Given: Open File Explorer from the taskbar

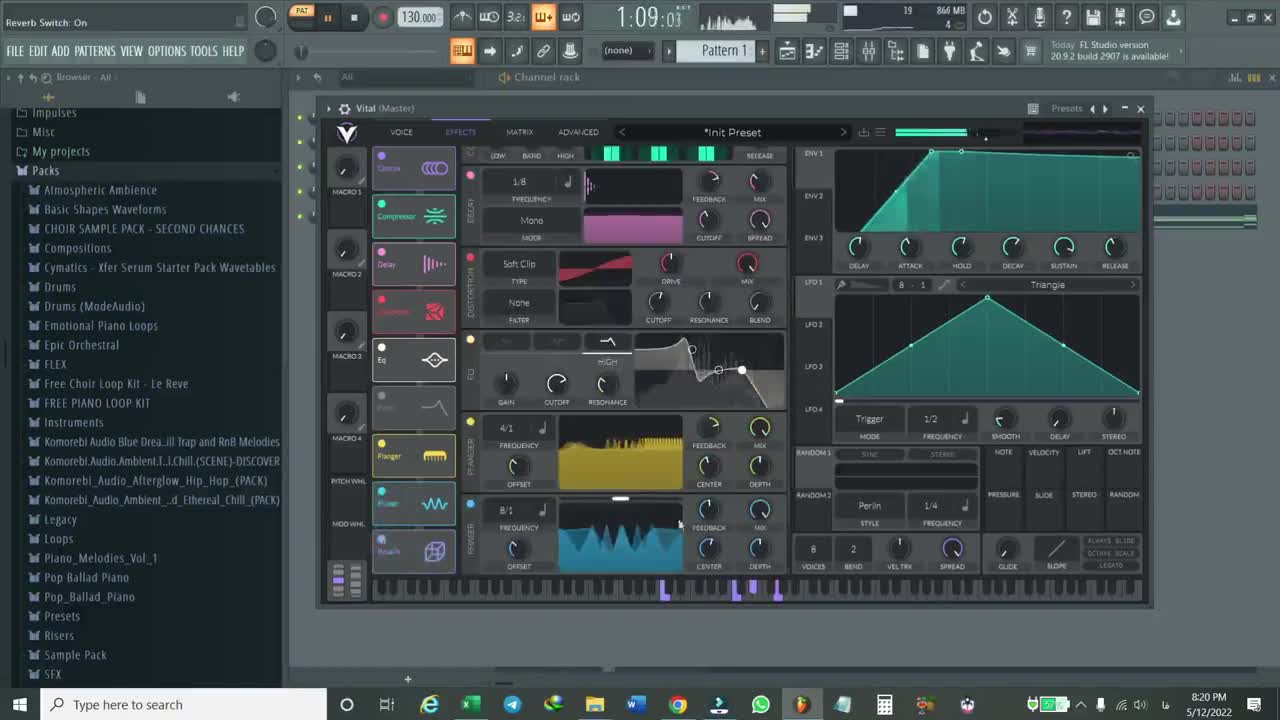Looking at the screenshot, I should coord(594,705).
